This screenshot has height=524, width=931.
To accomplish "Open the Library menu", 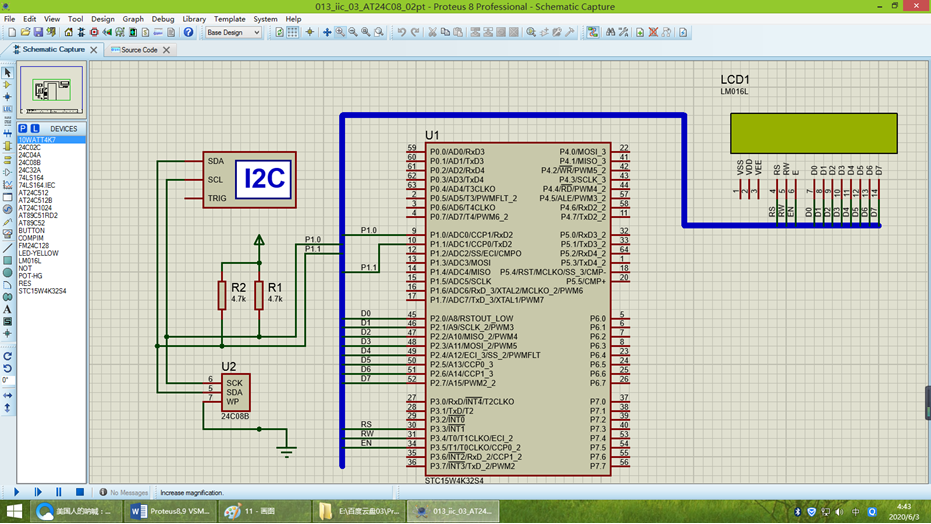I will 194,19.
